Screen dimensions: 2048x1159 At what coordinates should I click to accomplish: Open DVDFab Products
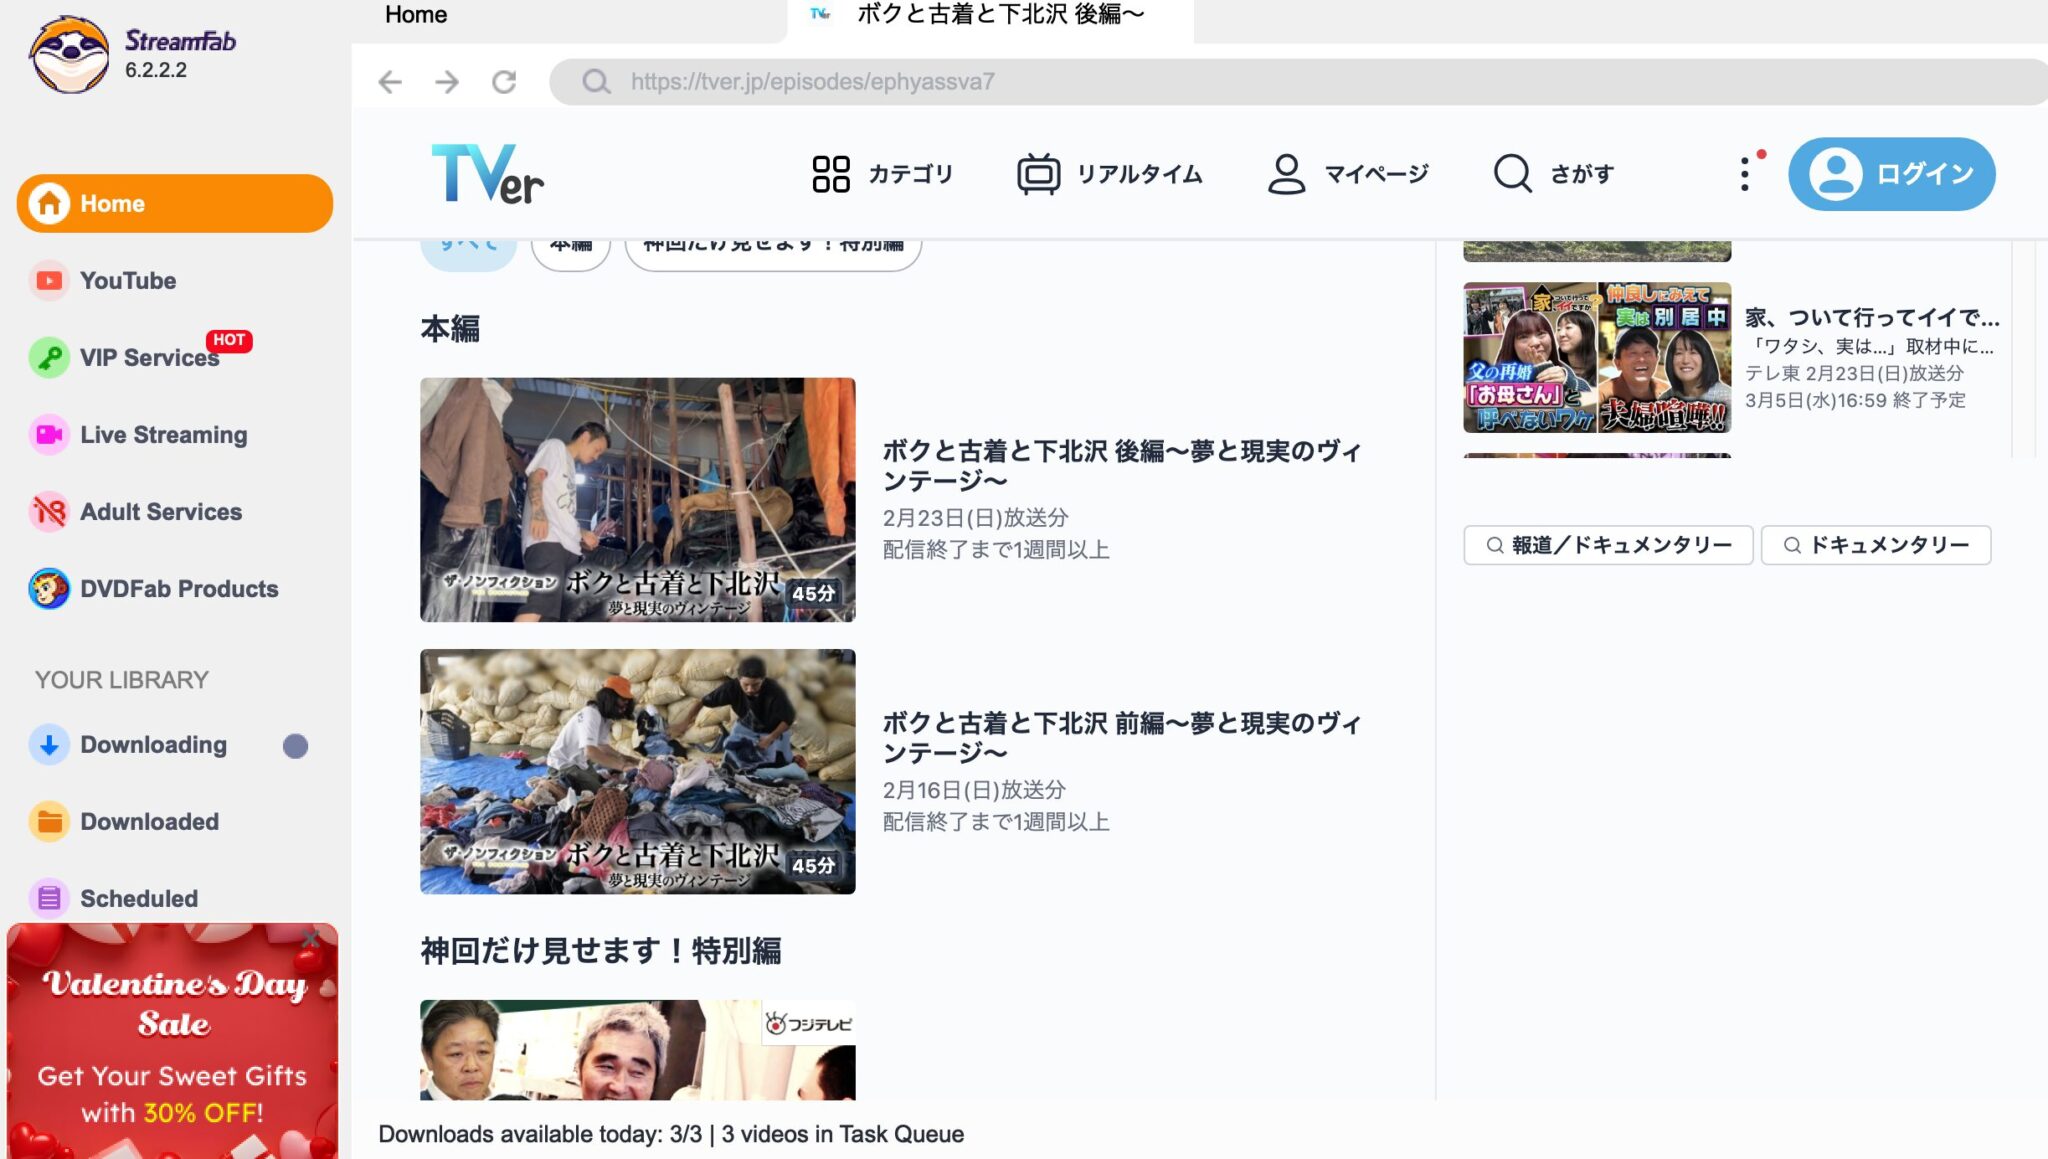[178, 589]
